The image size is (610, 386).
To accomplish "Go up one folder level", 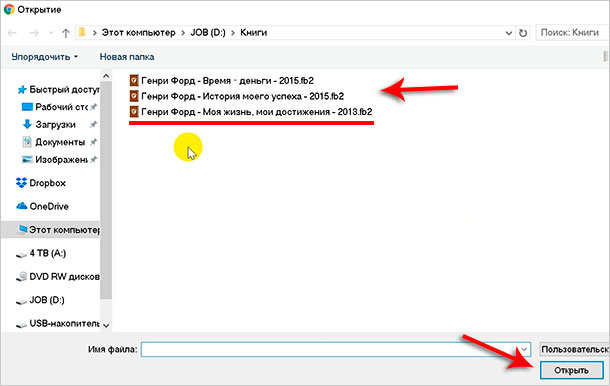I will [66, 33].
